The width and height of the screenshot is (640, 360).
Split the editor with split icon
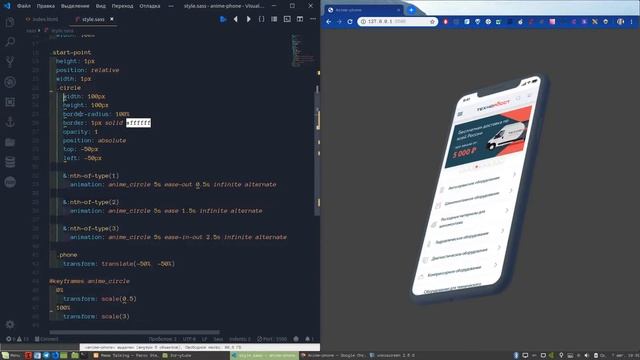[300, 19]
